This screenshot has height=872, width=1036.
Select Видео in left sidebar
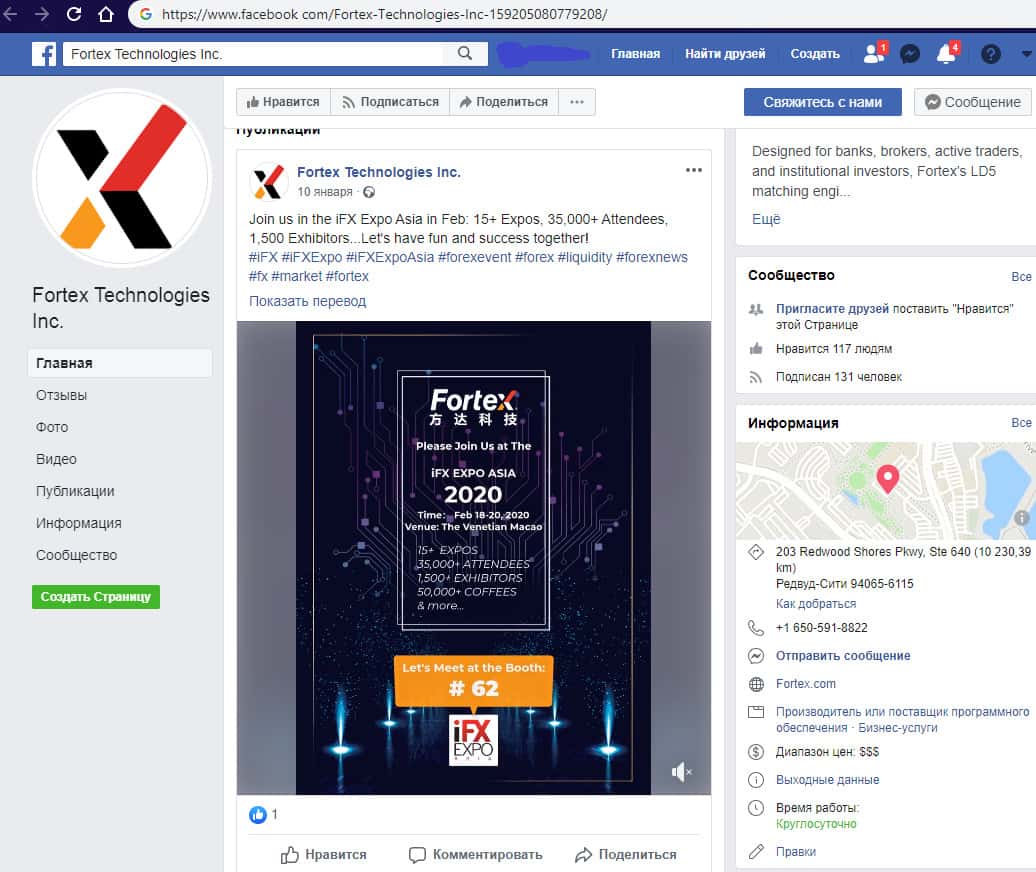point(56,459)
